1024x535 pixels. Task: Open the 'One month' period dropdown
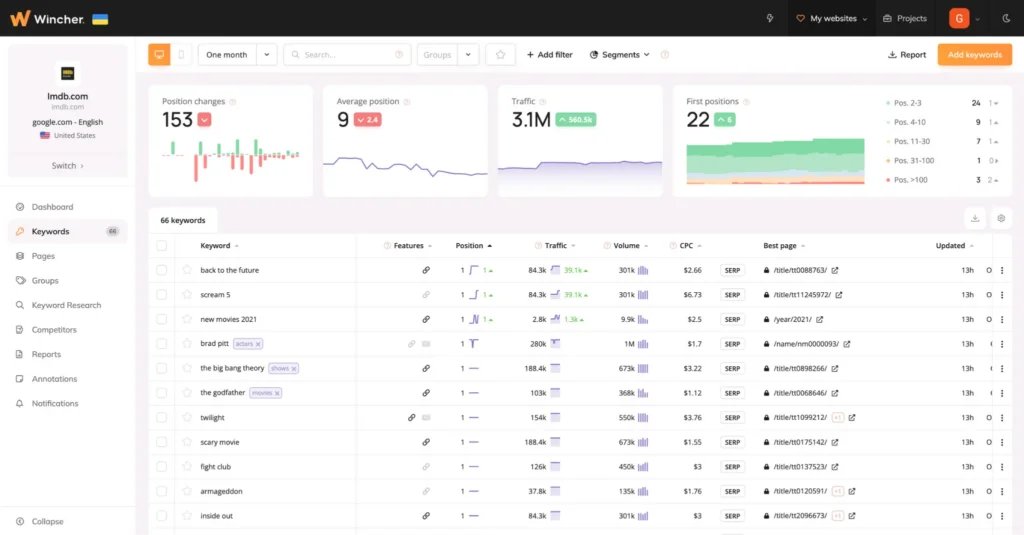click(237, 55)
